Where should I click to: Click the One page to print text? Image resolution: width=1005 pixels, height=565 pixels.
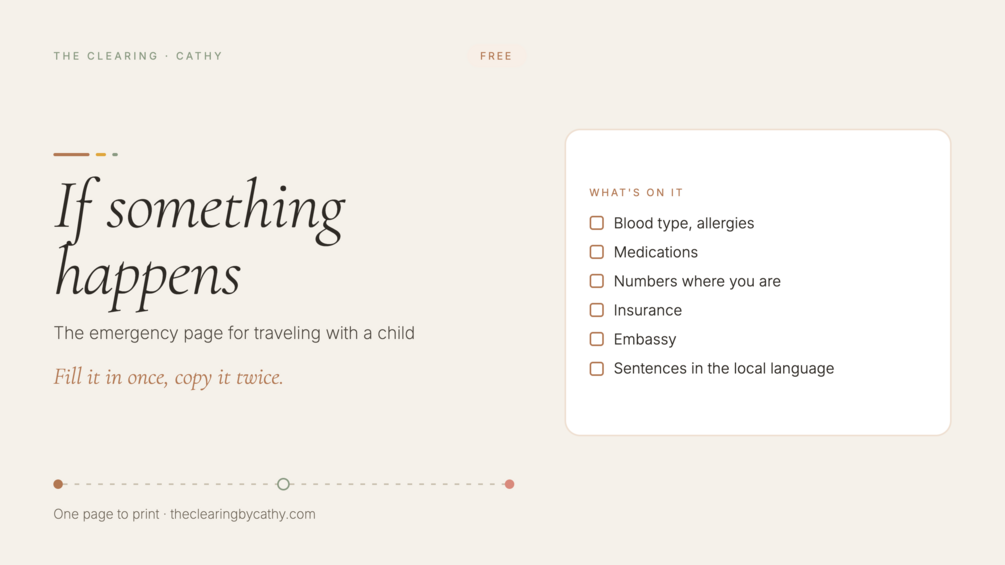point(106,514)
